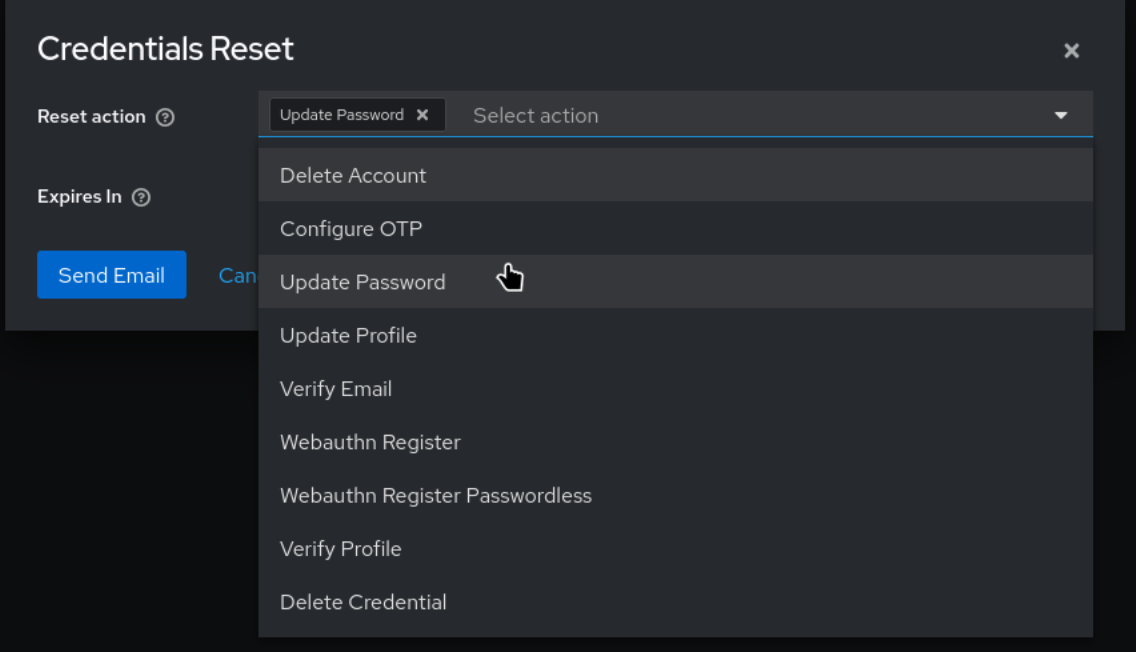Click help icon beside Expires In
This screenshot has width=1136, height=652.
tap(142, 197)
